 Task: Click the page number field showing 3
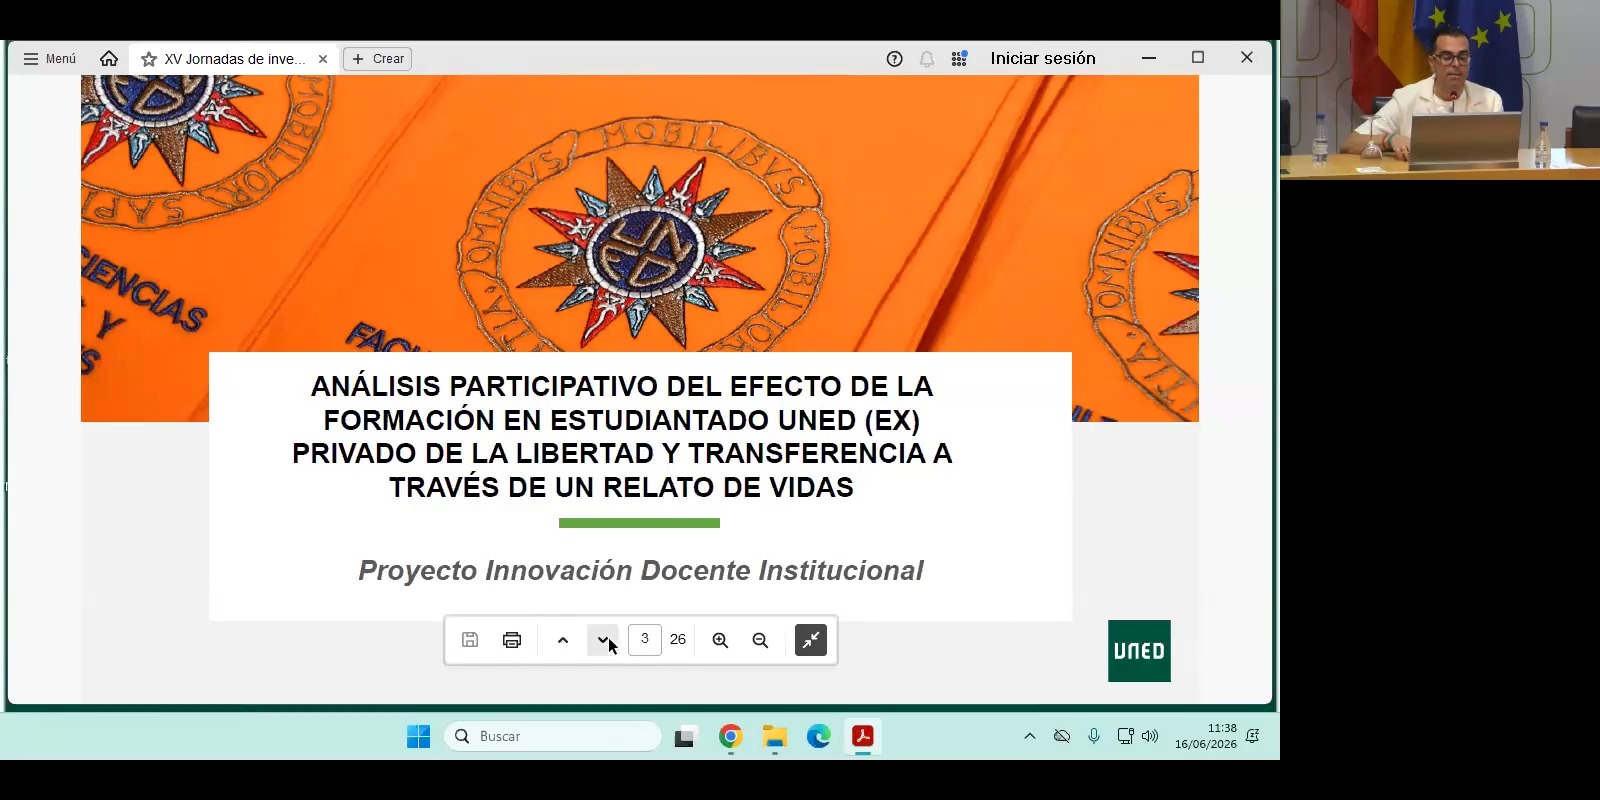click(645, 639)
